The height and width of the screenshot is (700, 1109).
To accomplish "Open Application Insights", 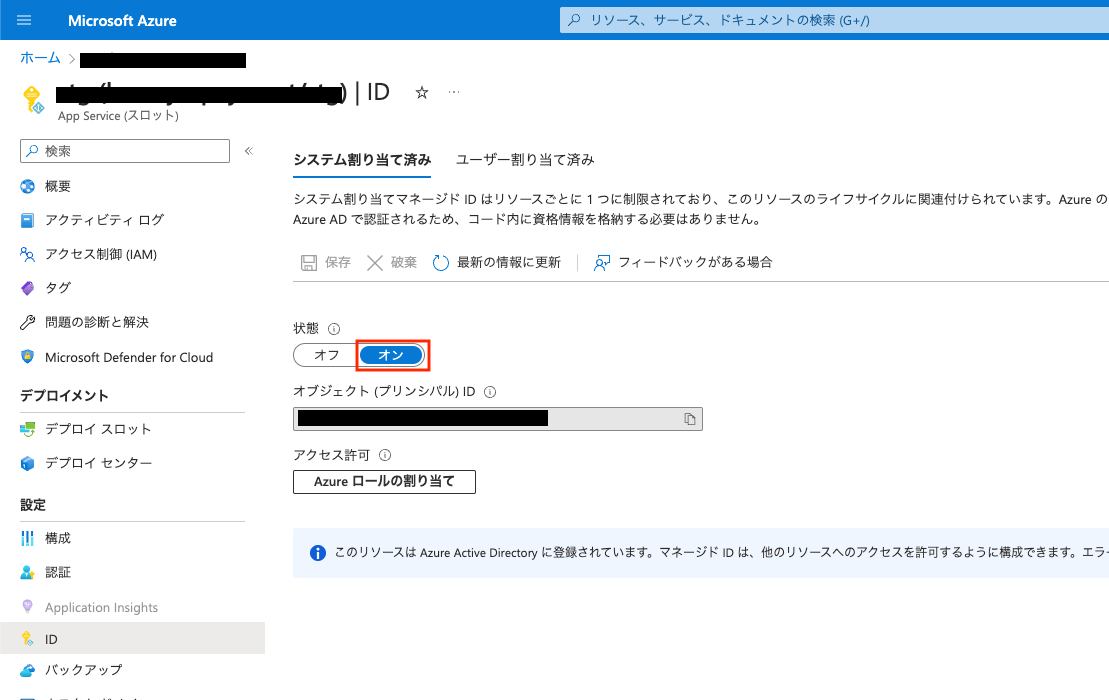I will (101, 607).
